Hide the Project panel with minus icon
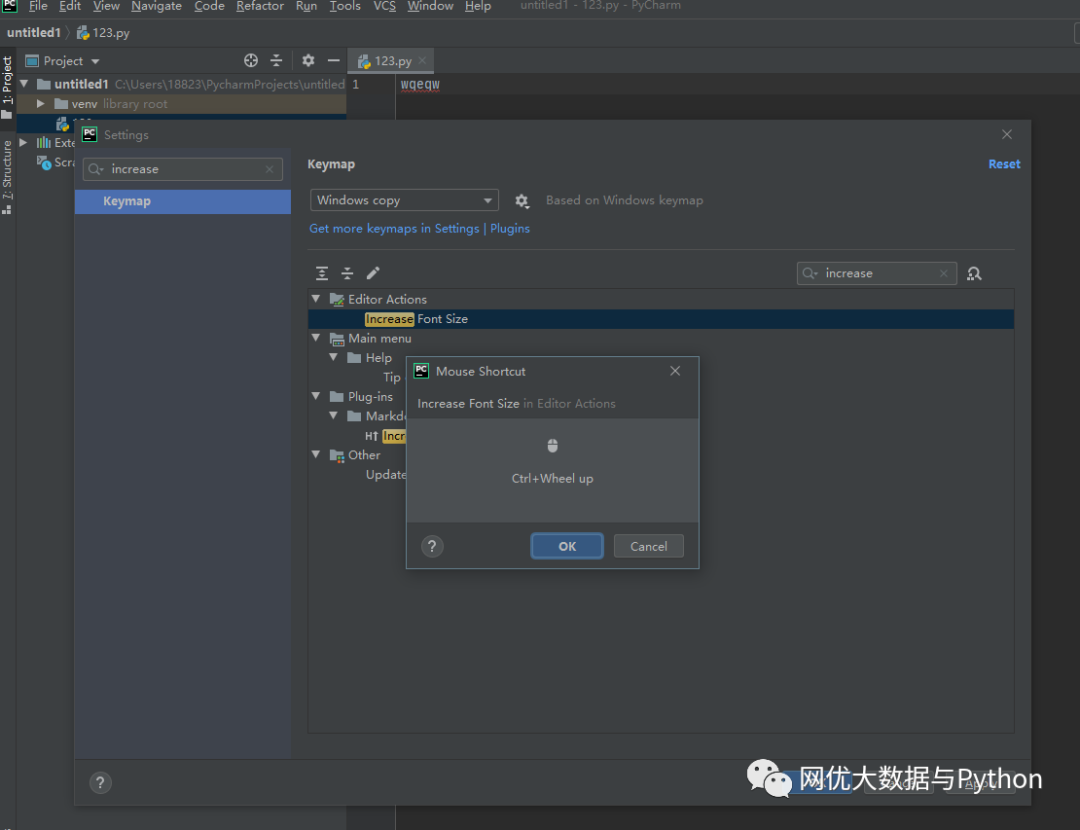 click(333, 61)
